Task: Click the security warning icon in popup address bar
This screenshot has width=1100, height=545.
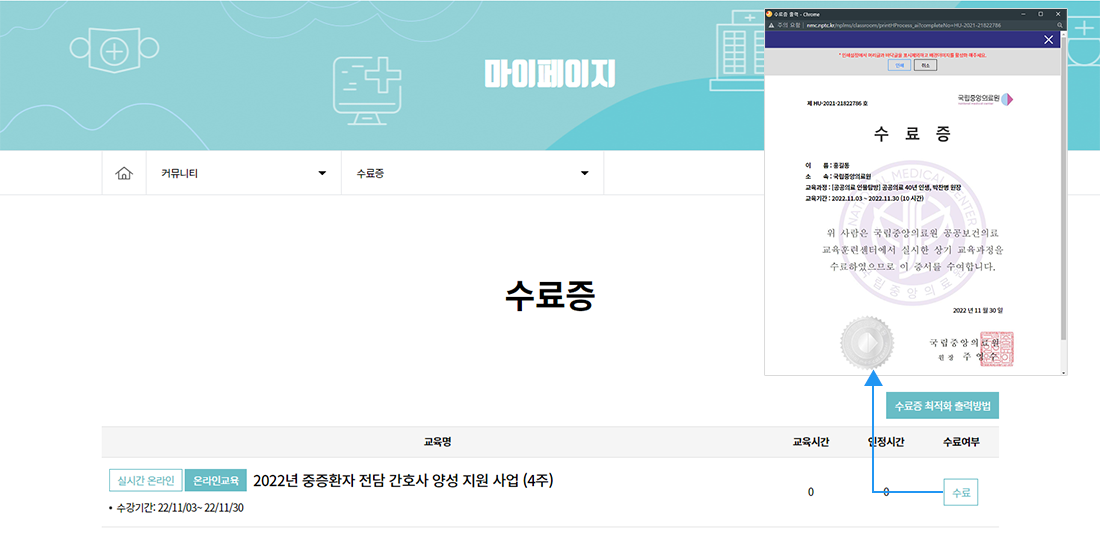Action: click(x=772, y=25)
